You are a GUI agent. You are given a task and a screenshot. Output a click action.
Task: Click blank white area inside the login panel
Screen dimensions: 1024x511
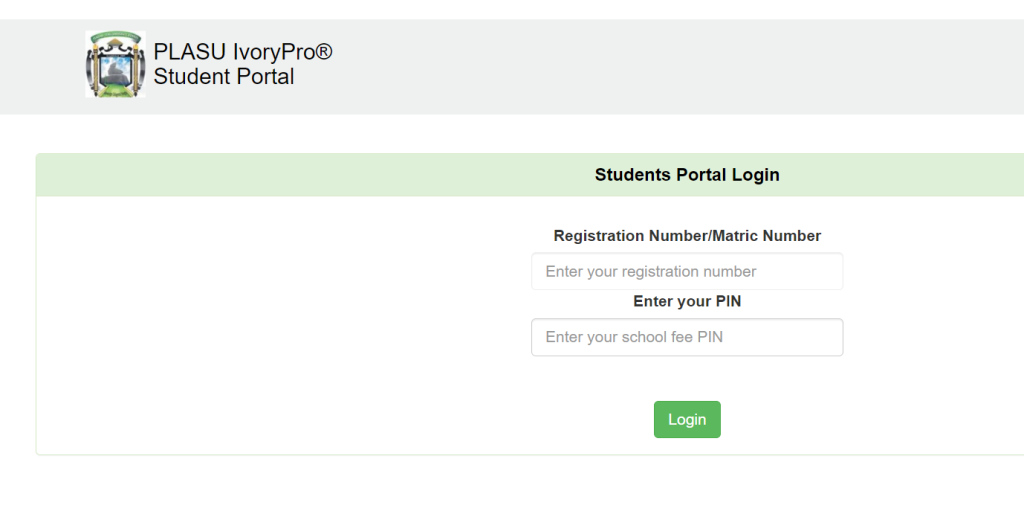coord(261,327)
